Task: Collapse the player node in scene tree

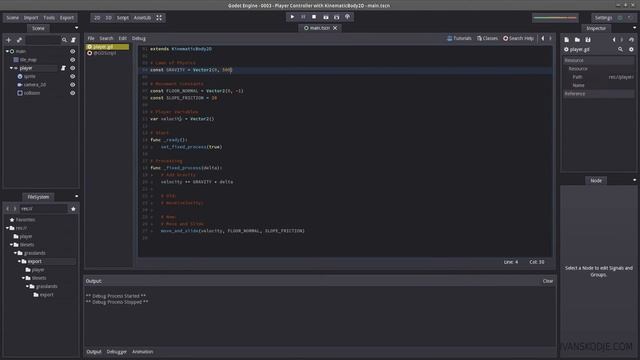Action: pos(11,68)
